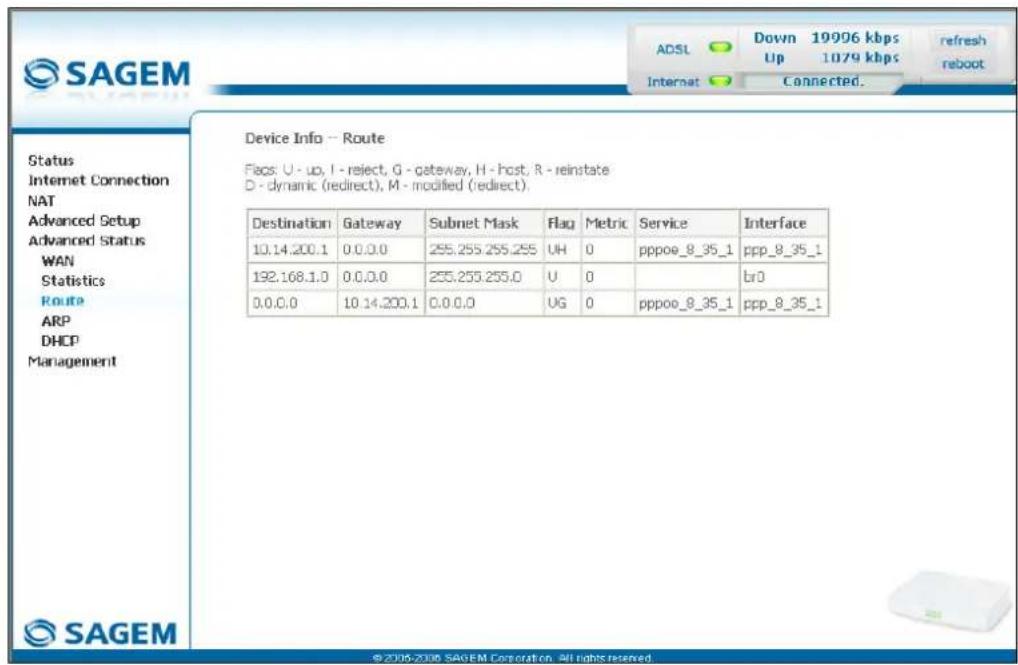Click the SAGEM logo at top left

pos(107,74)
